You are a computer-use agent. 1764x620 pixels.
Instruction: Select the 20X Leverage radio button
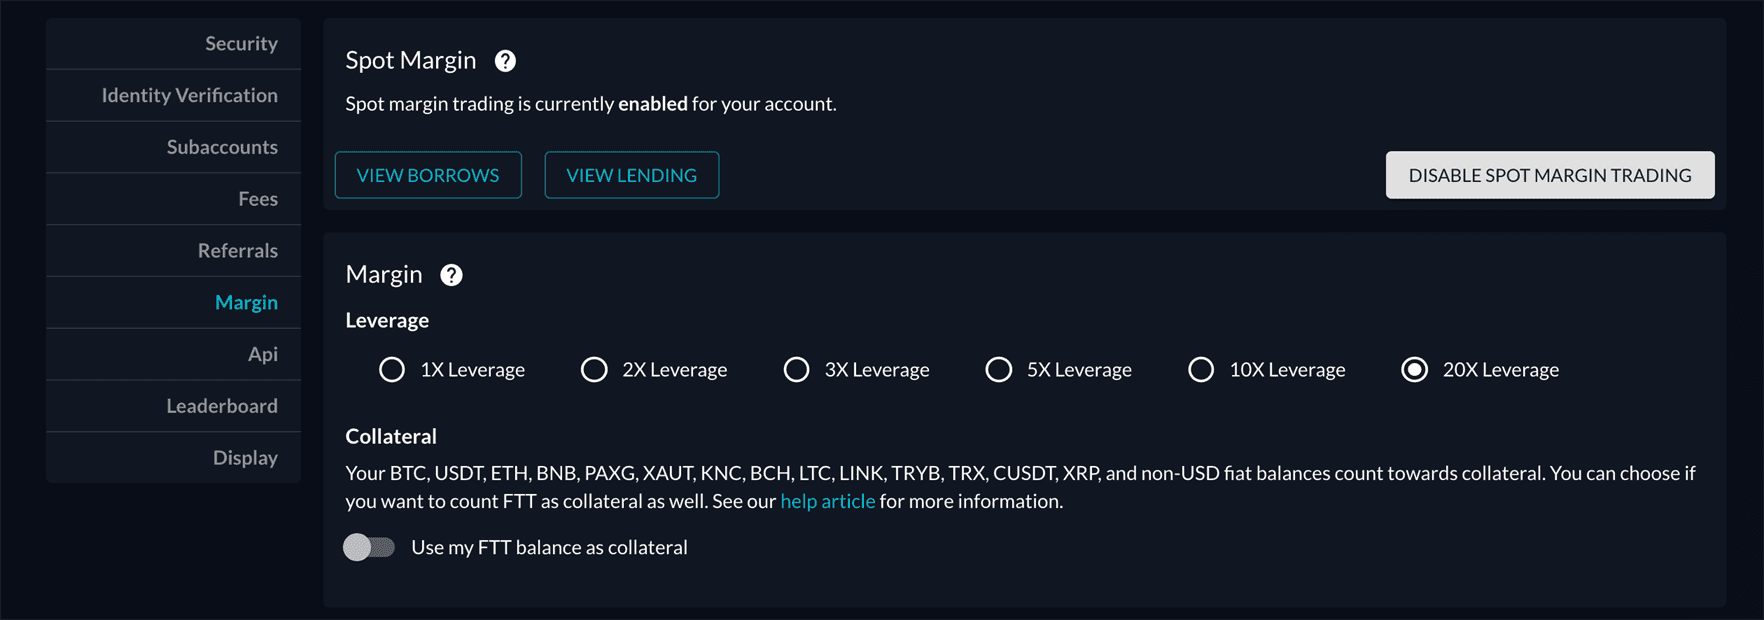[x=1414, y=370]
